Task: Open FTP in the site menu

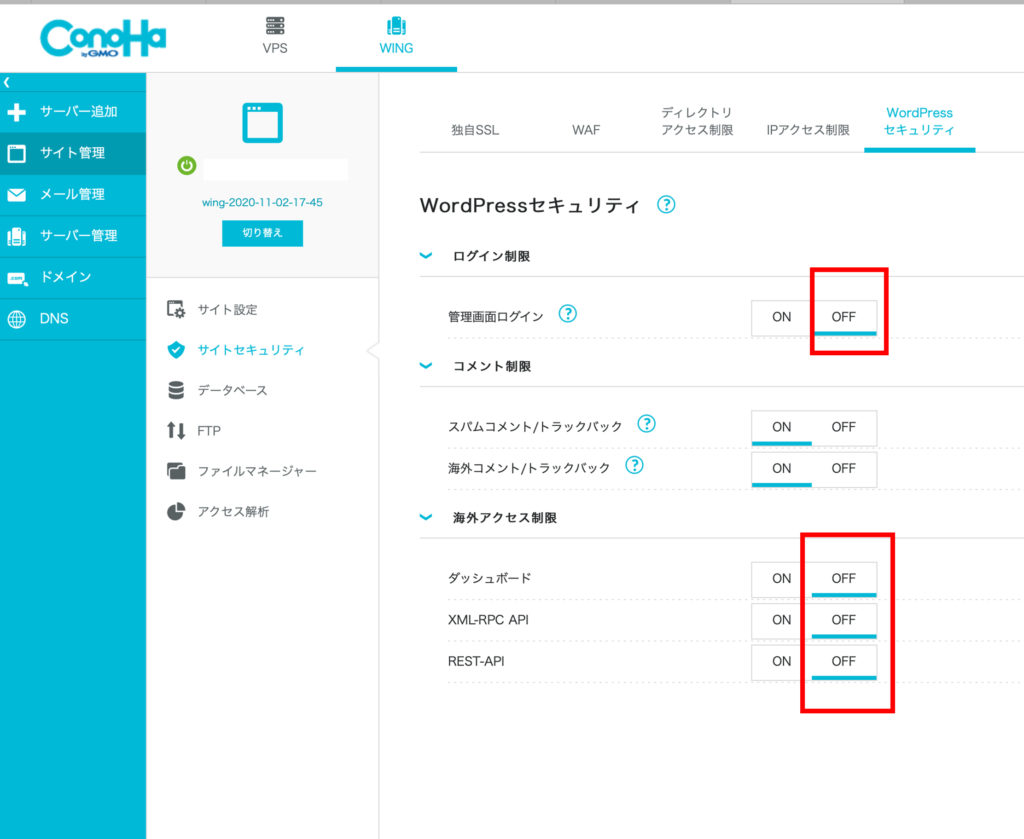Action: [209, 431]
